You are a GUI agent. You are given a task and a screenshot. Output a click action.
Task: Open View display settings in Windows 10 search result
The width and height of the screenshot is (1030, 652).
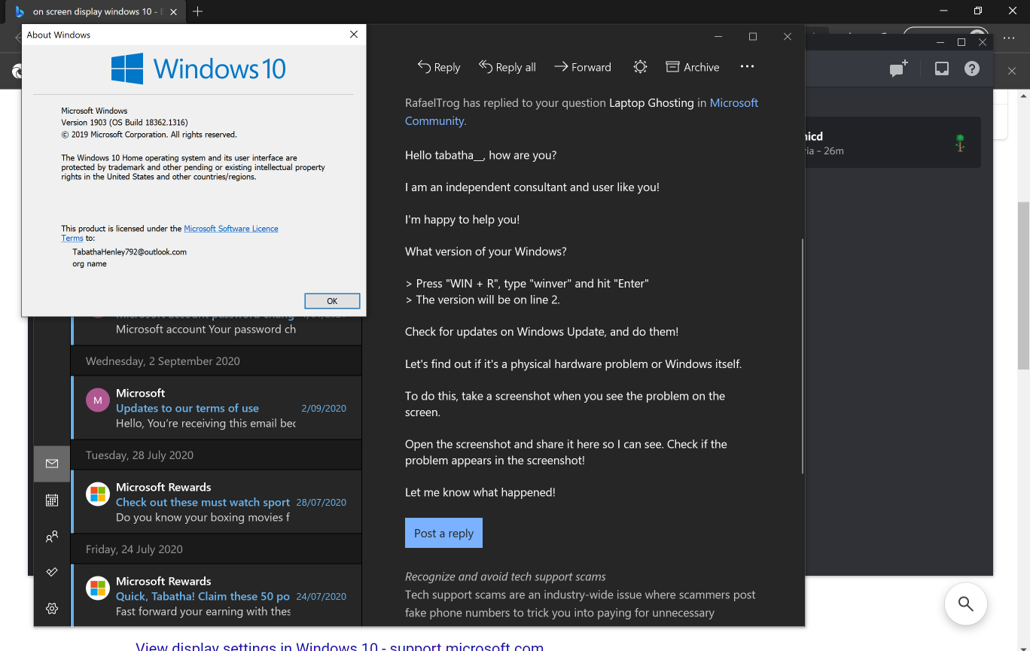tap(340, 646)
